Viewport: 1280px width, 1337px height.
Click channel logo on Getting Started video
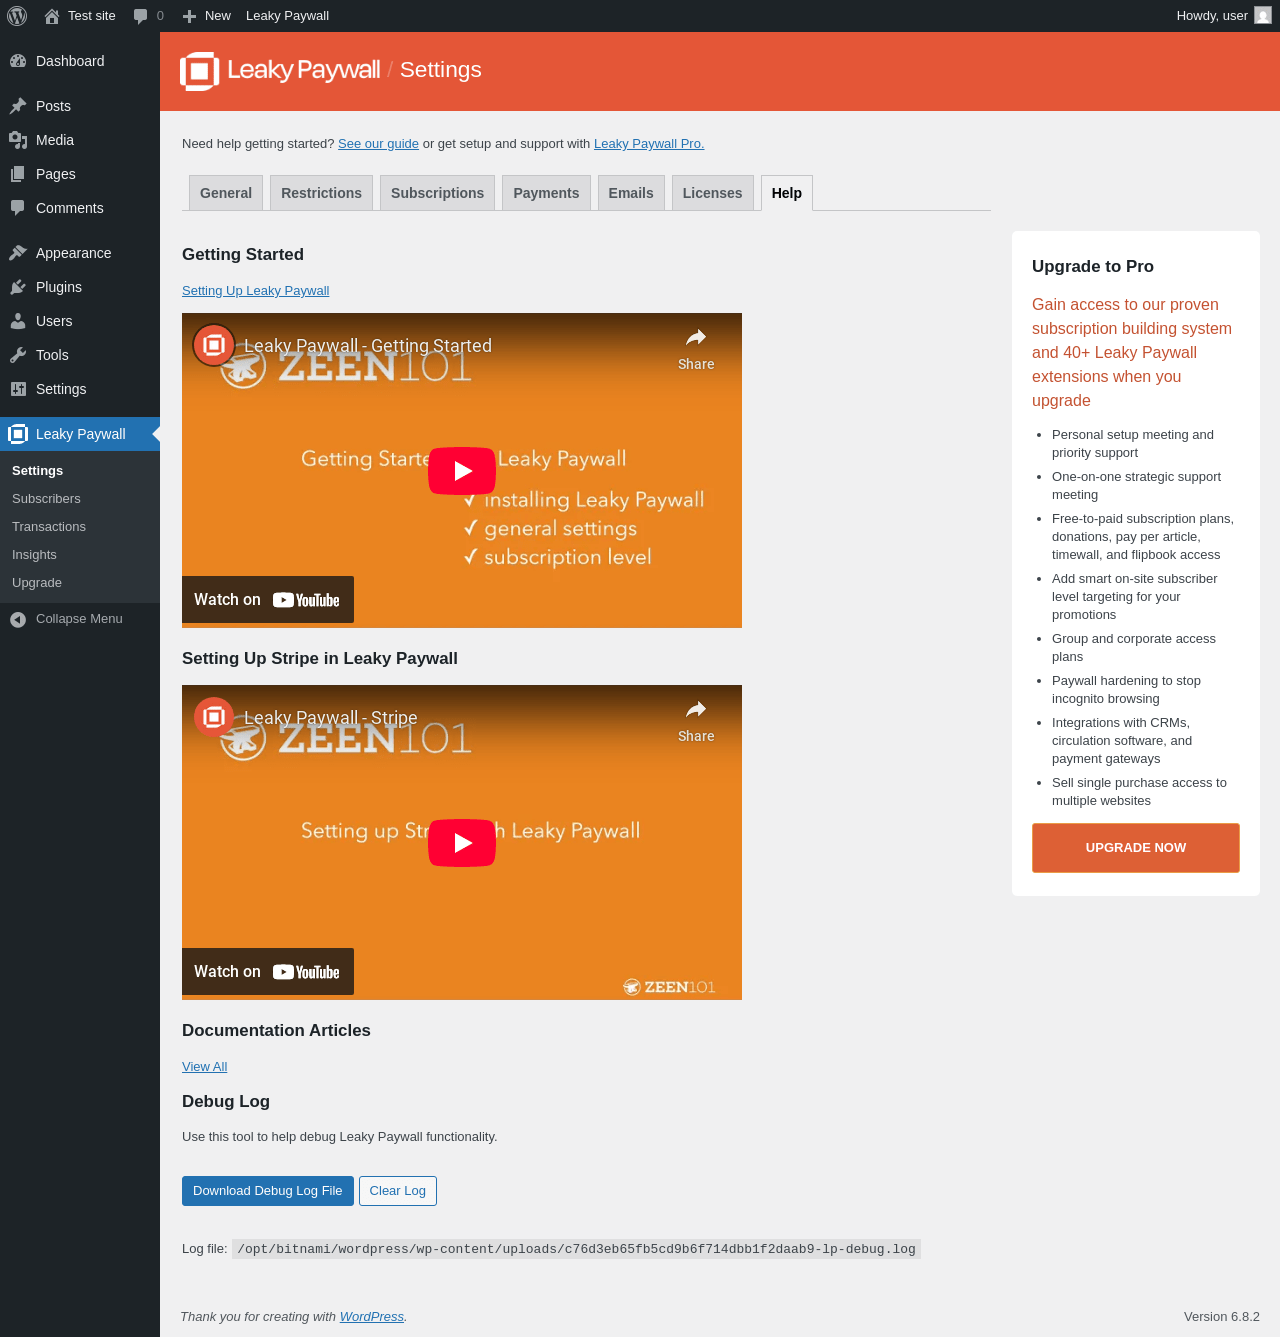coord(214,345)
